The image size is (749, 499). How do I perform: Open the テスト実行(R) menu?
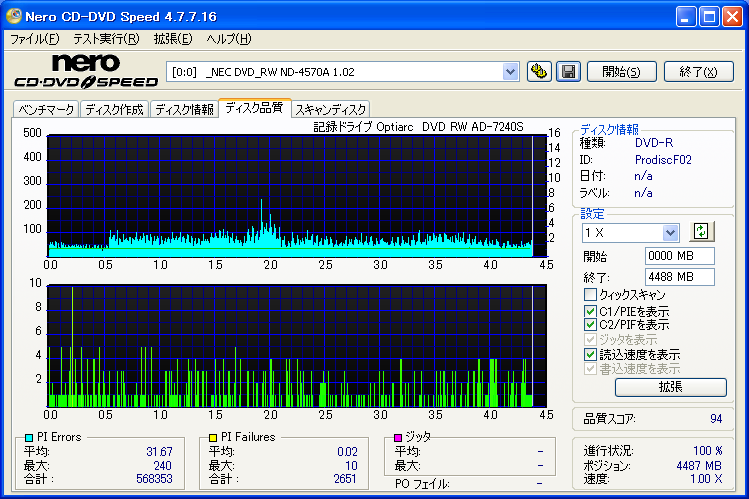tap(106, 39)
